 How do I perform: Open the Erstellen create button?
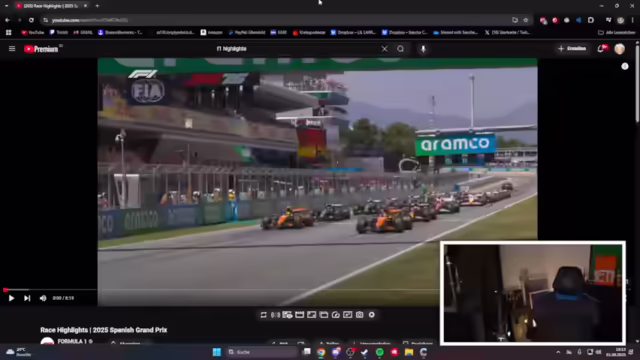[x=572, y=49]
